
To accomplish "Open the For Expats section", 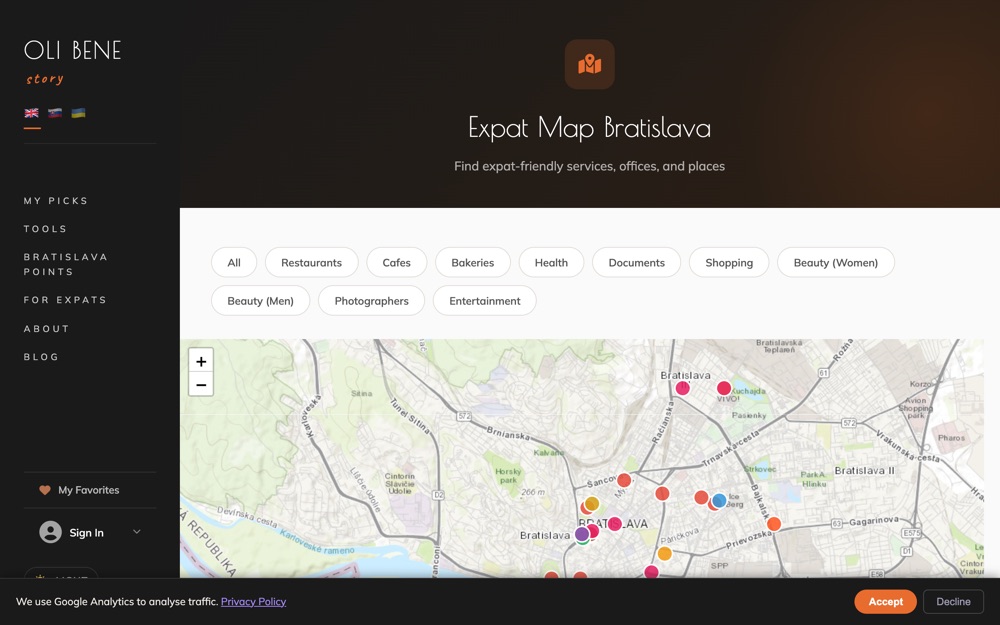I will pyautogui.click(x=65, y=300).
